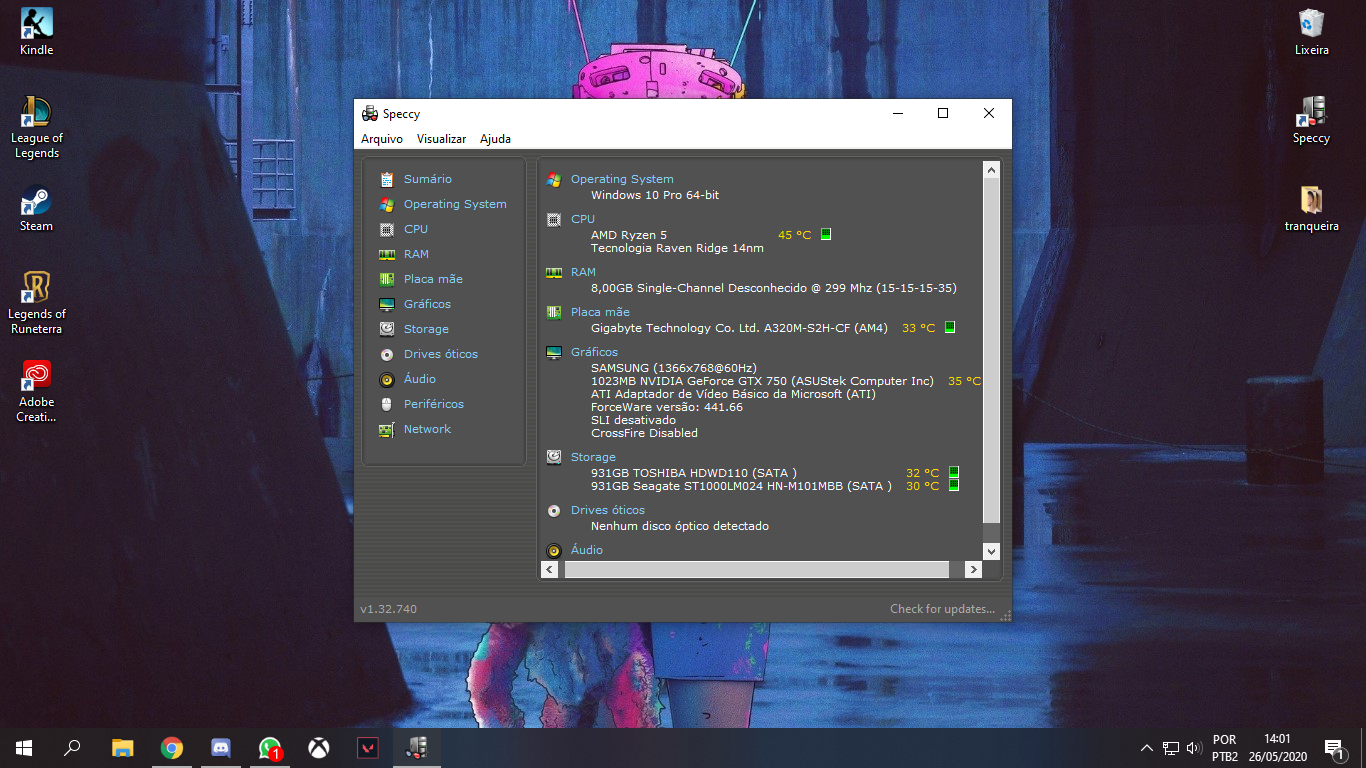This screenshot has width=1366, height=768.
Task: Open the Visualizar menu
Action: pyautogui.click(x=441, y=139)
